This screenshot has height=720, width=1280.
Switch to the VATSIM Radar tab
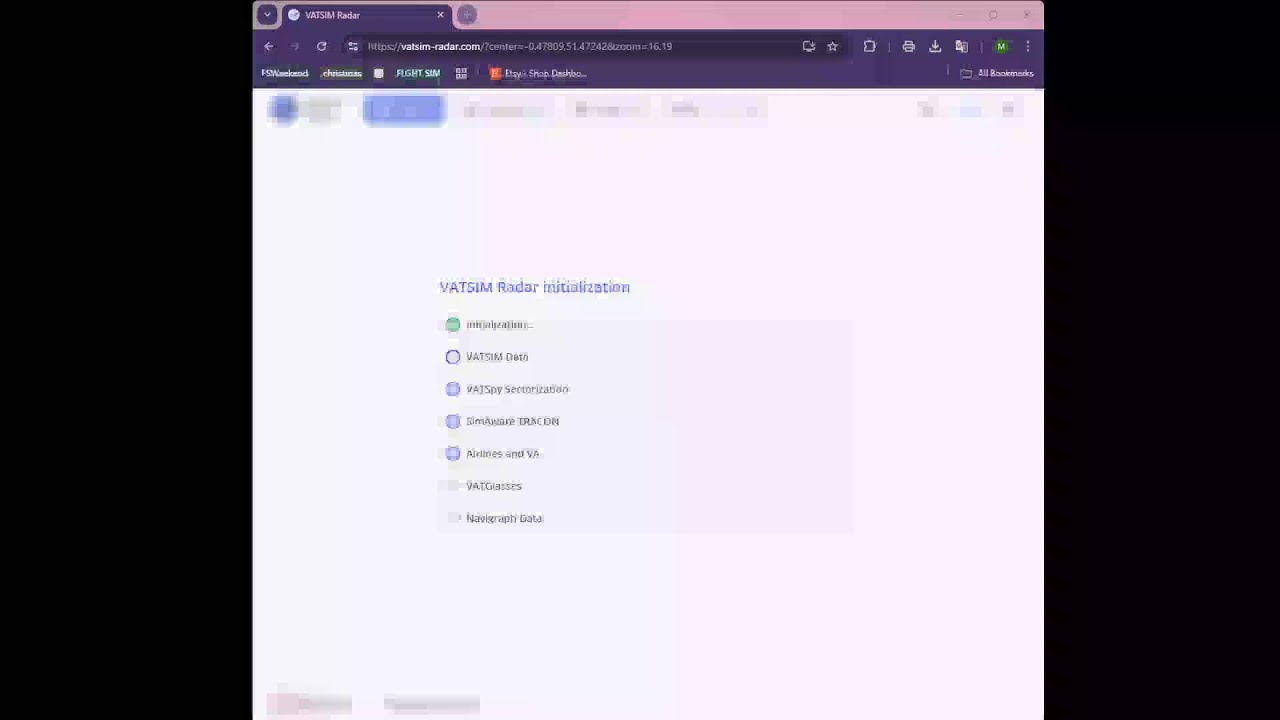point(366,15)
